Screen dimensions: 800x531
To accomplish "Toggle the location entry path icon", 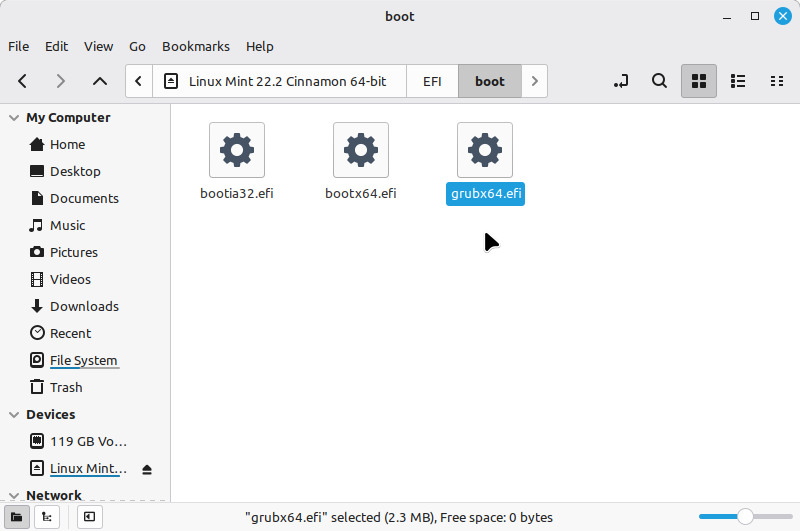I will pos(621,81).
